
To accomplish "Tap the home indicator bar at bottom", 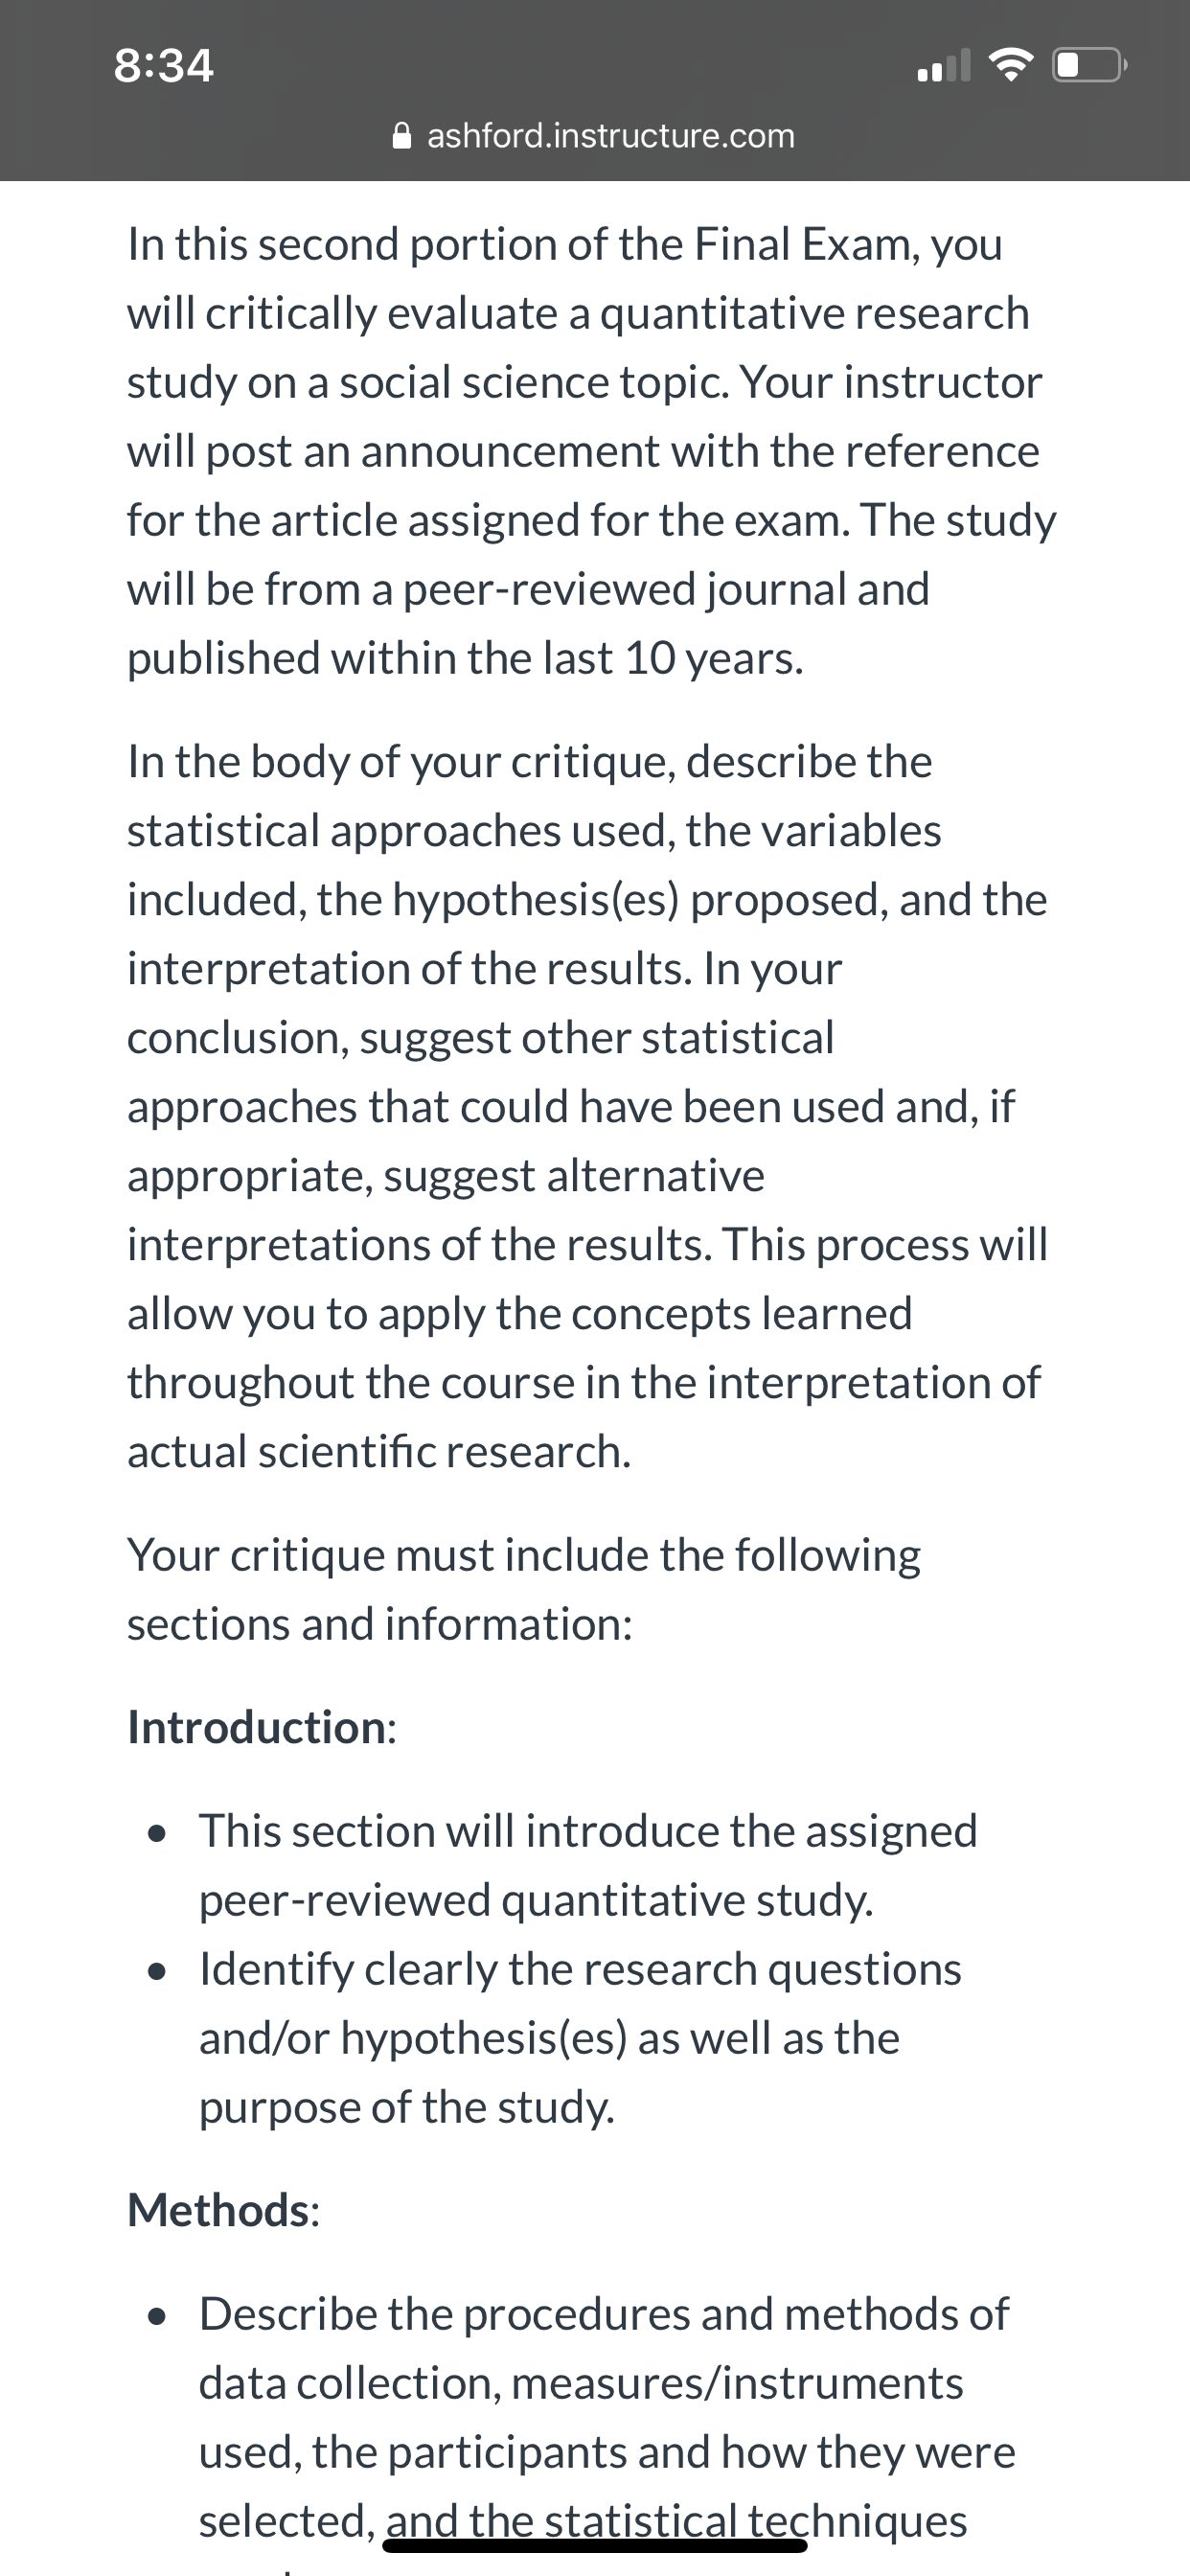I will point(595,2545).
